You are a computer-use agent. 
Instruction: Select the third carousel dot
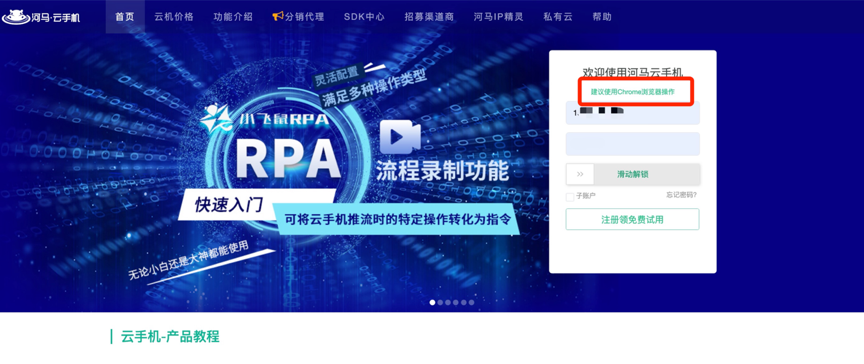pyautogui.click(x=448, y=302)
